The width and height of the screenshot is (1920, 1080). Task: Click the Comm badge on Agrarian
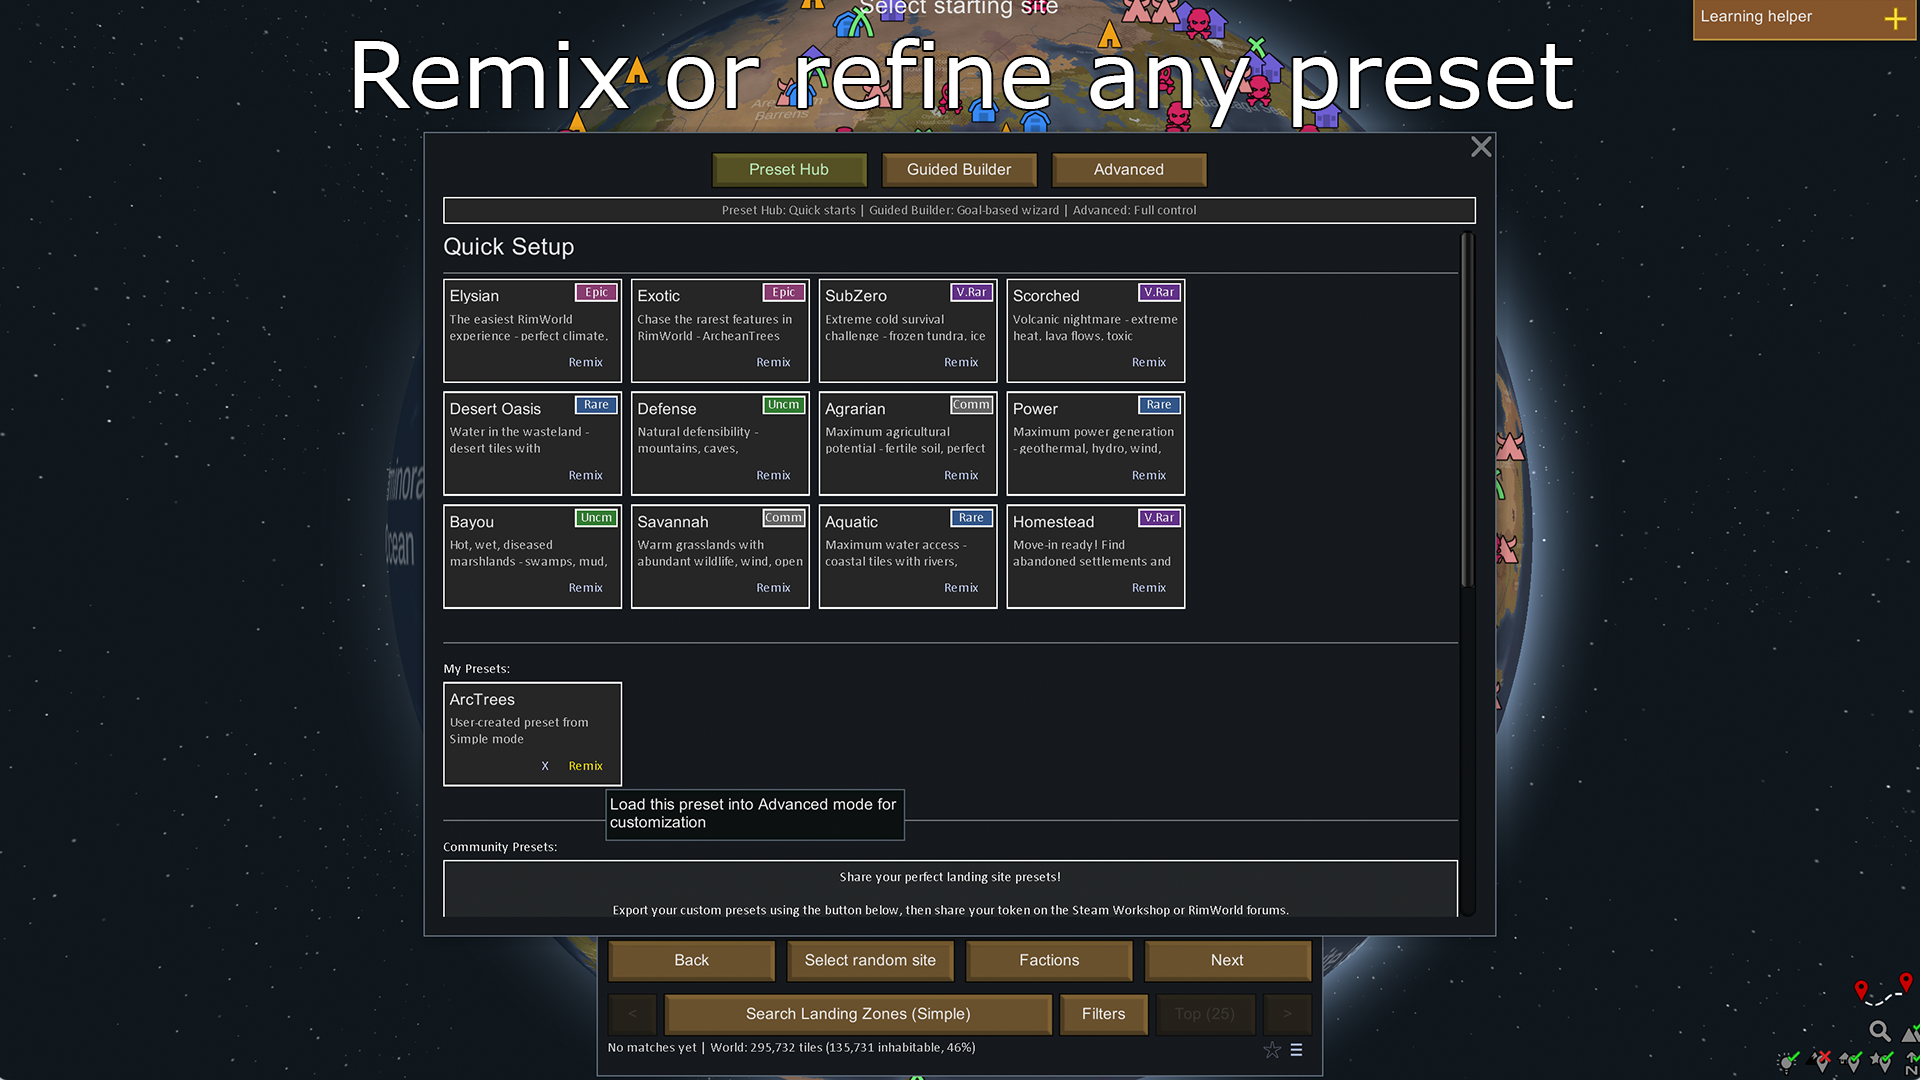tap(971, 405)
